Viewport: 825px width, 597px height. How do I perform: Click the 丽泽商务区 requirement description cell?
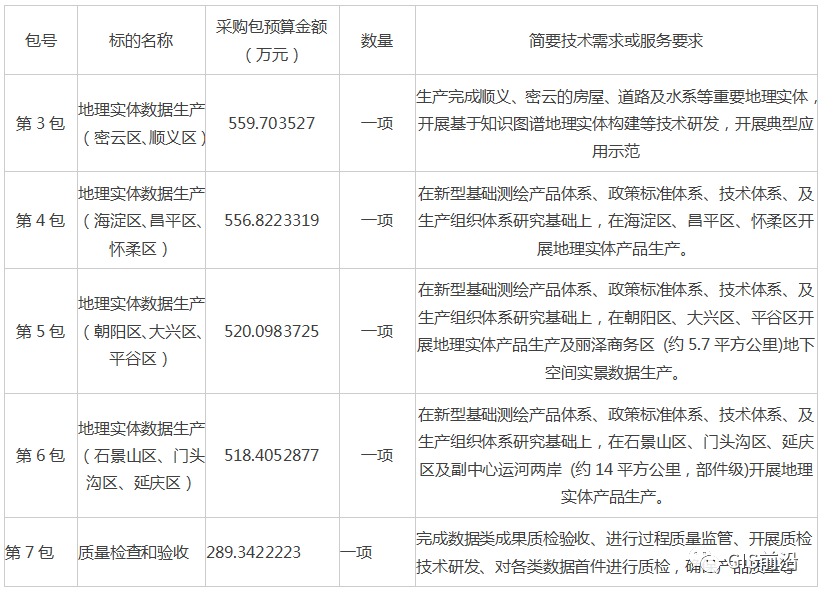(x=616, y=331)
